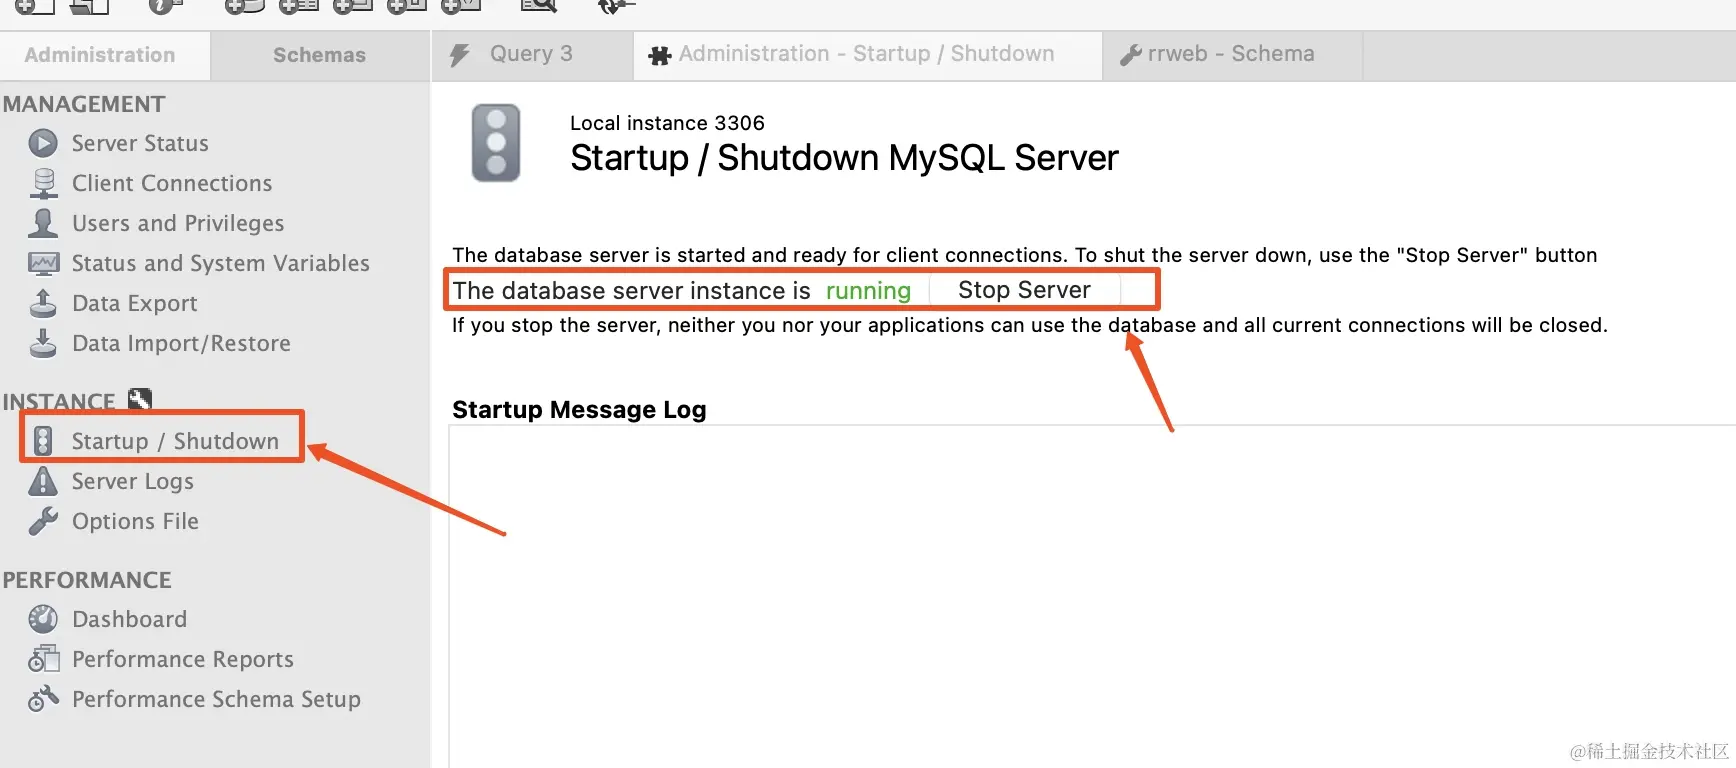1736x768 pixels.
Task: Click the Stop Server button
Action: click(1025, 290)
